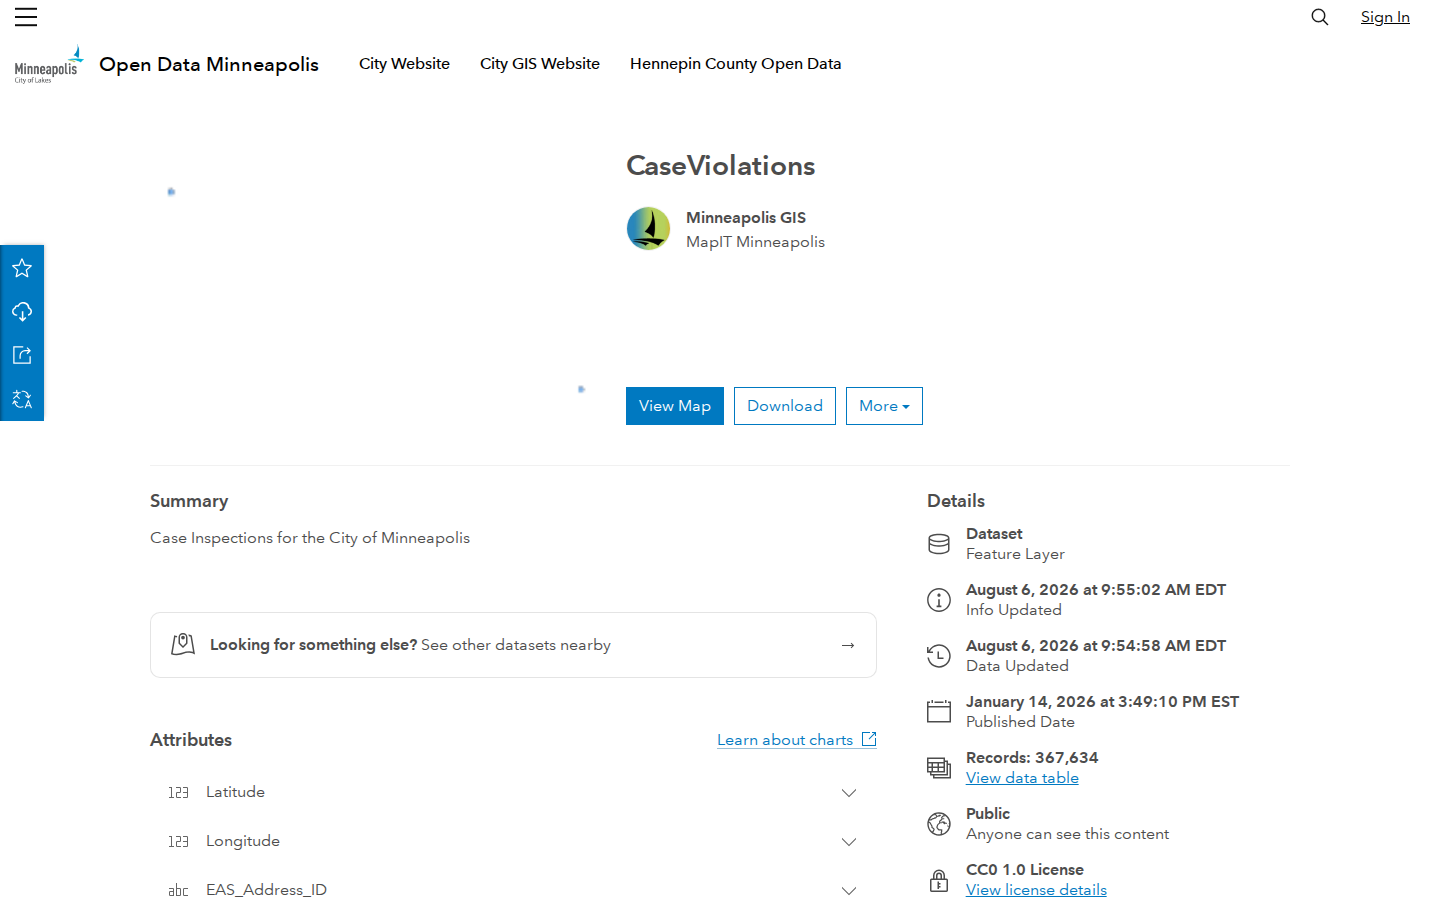Screen dimensions: 1440x900
Task: Click 'August 6, 2026 at 9:55:02 AM EDT'
Action: click(1096, 590)
